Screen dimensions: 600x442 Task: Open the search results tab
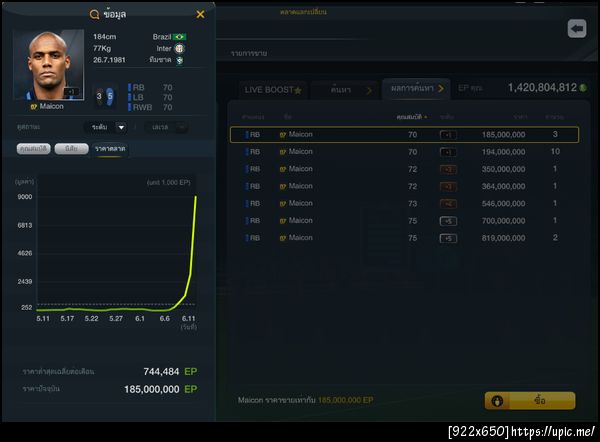[416, 89]
